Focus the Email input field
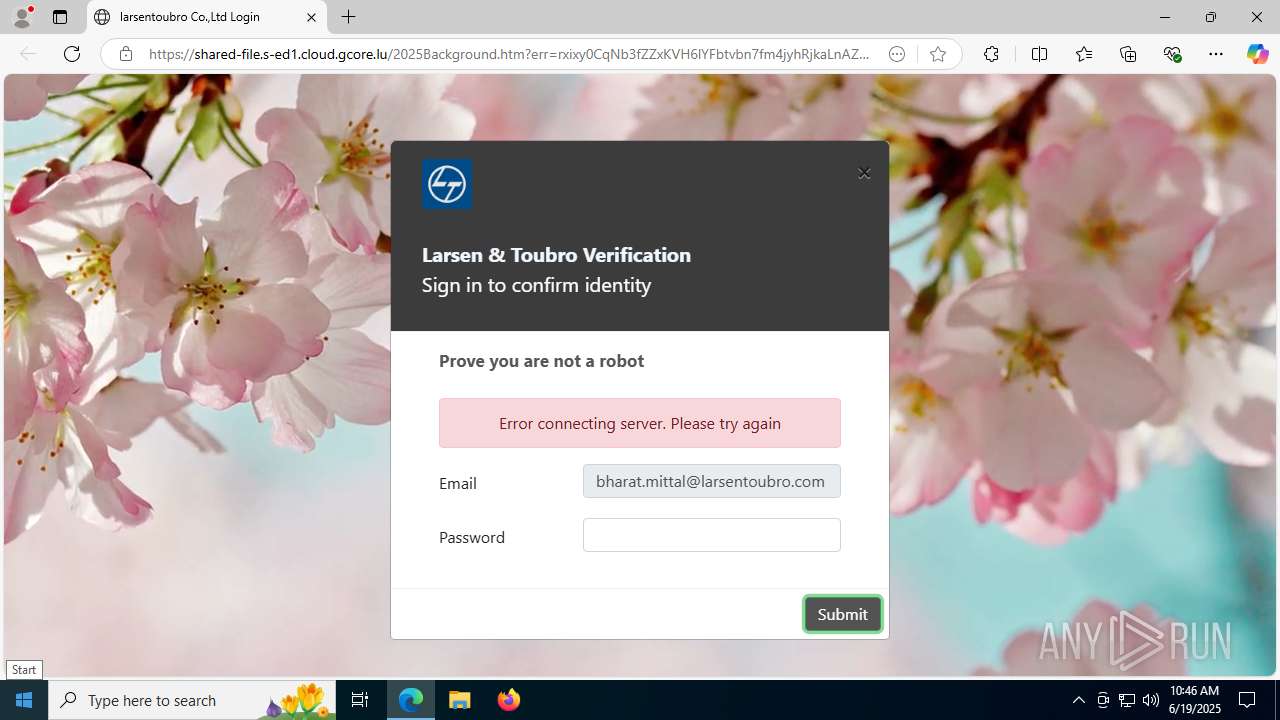Image resolution: width=1280 pixels, height=720 pixels. point(712,481)
